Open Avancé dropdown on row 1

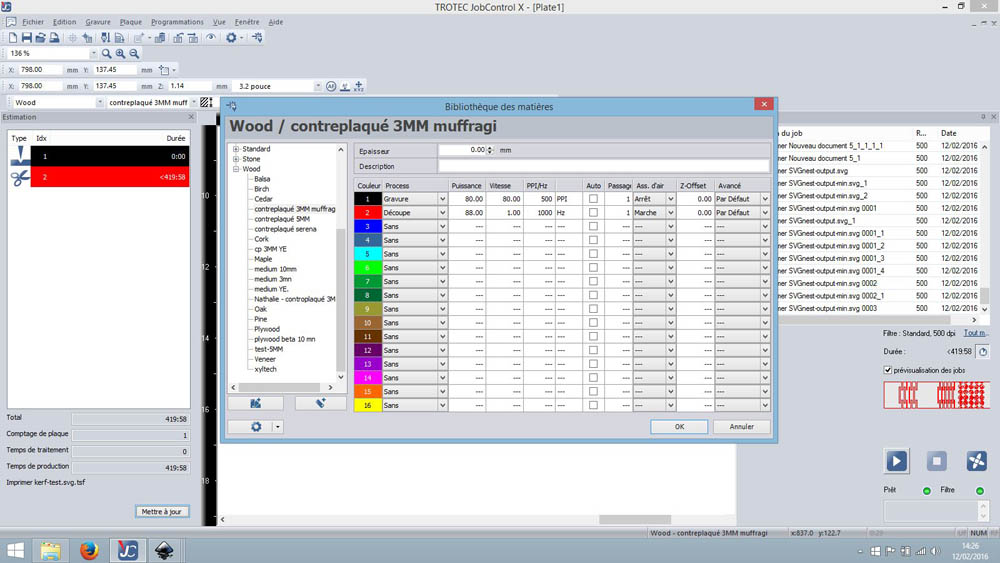tap(765, 199)
